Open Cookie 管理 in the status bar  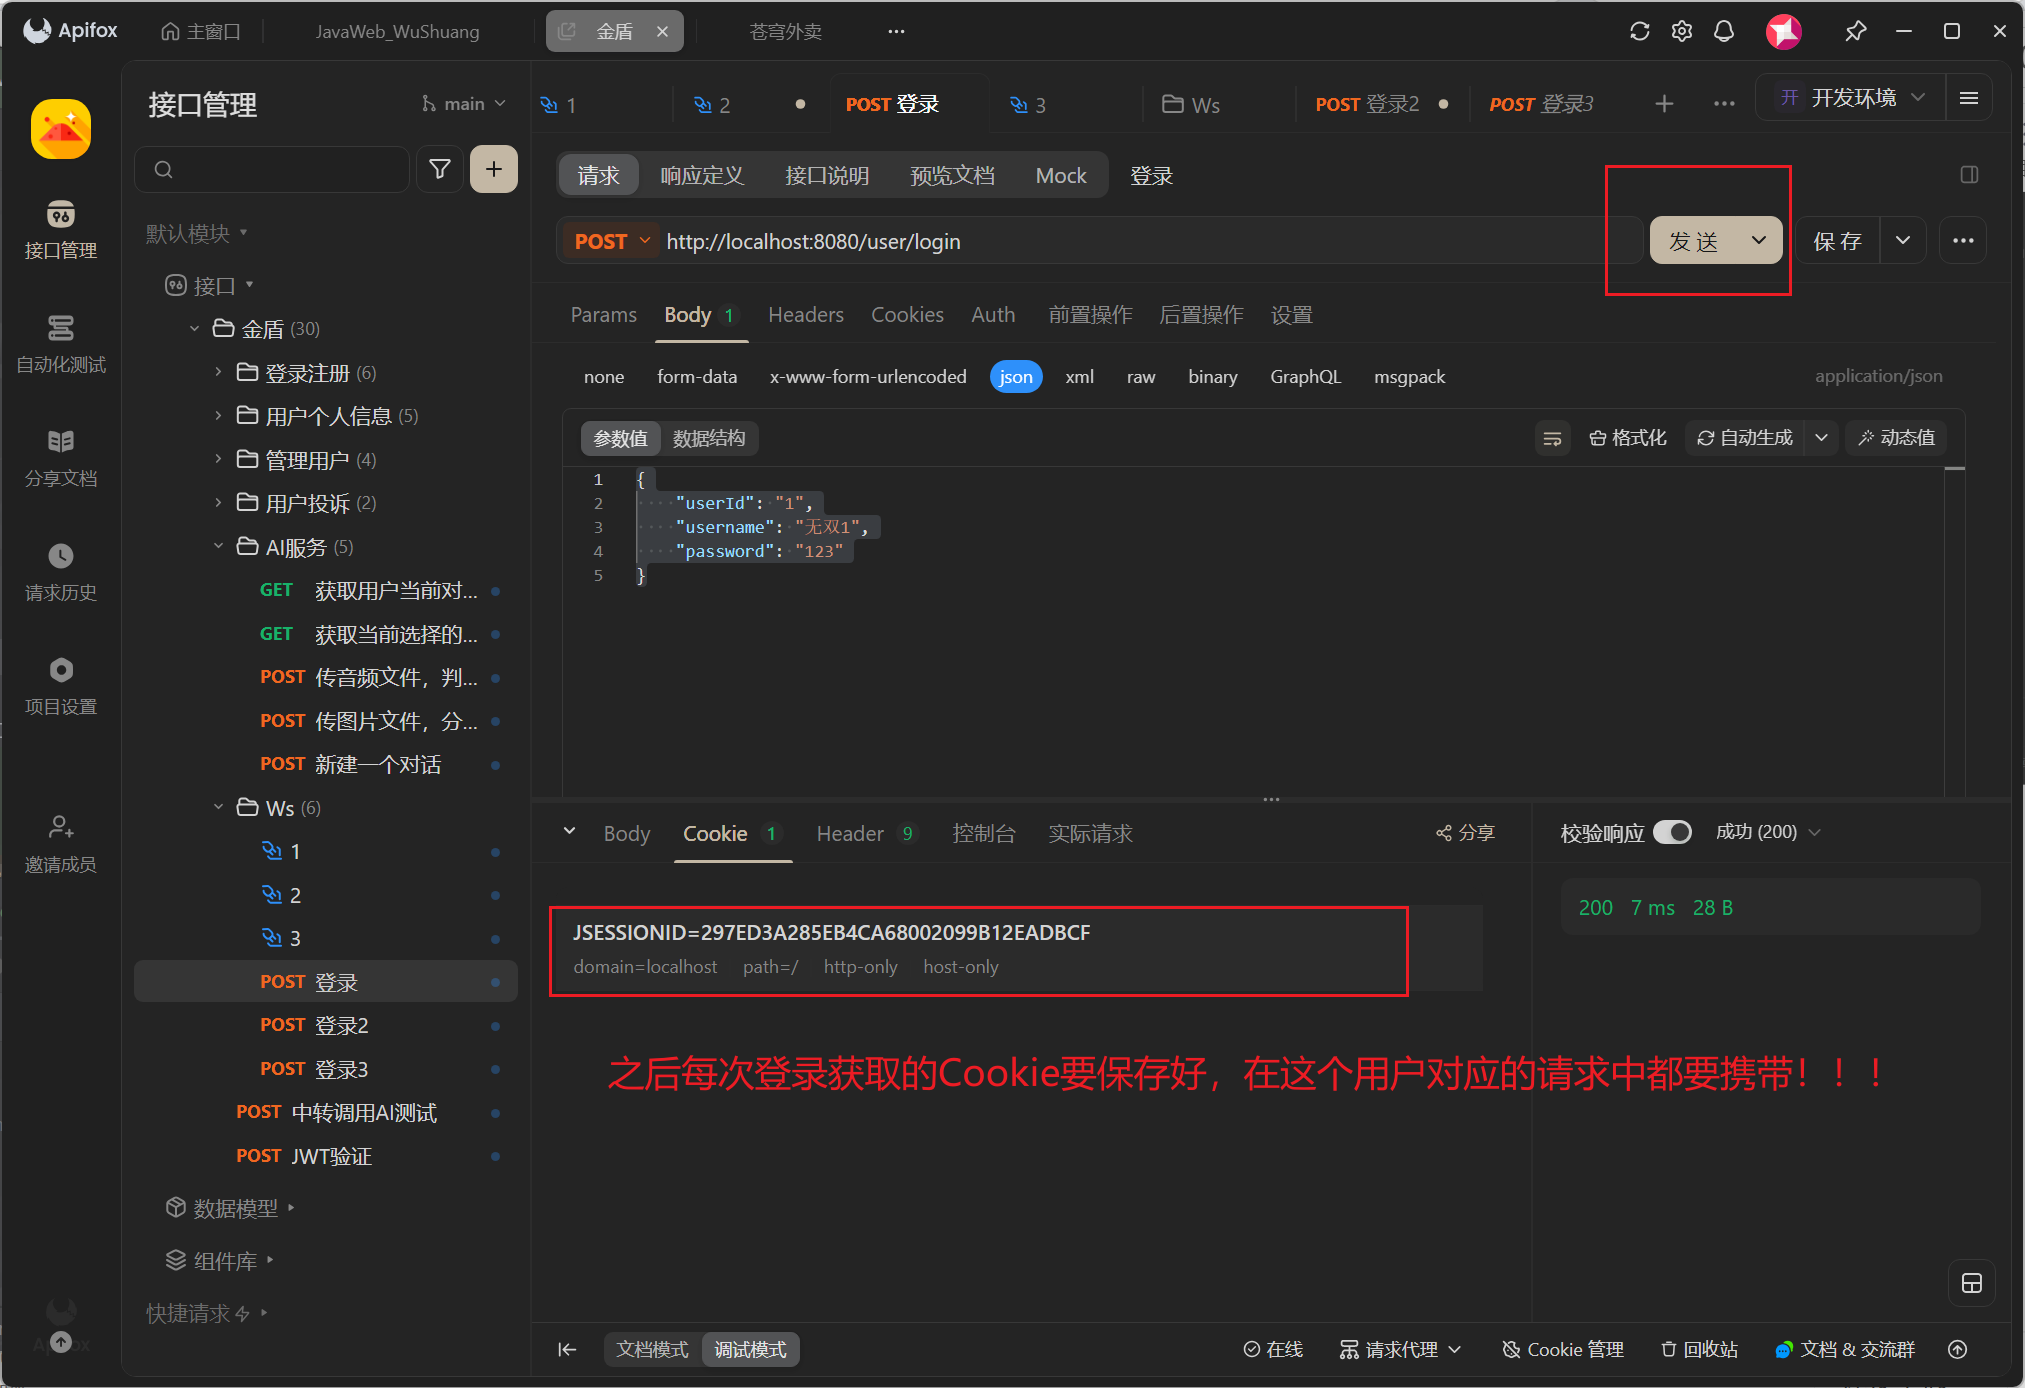(1563, 1349)
